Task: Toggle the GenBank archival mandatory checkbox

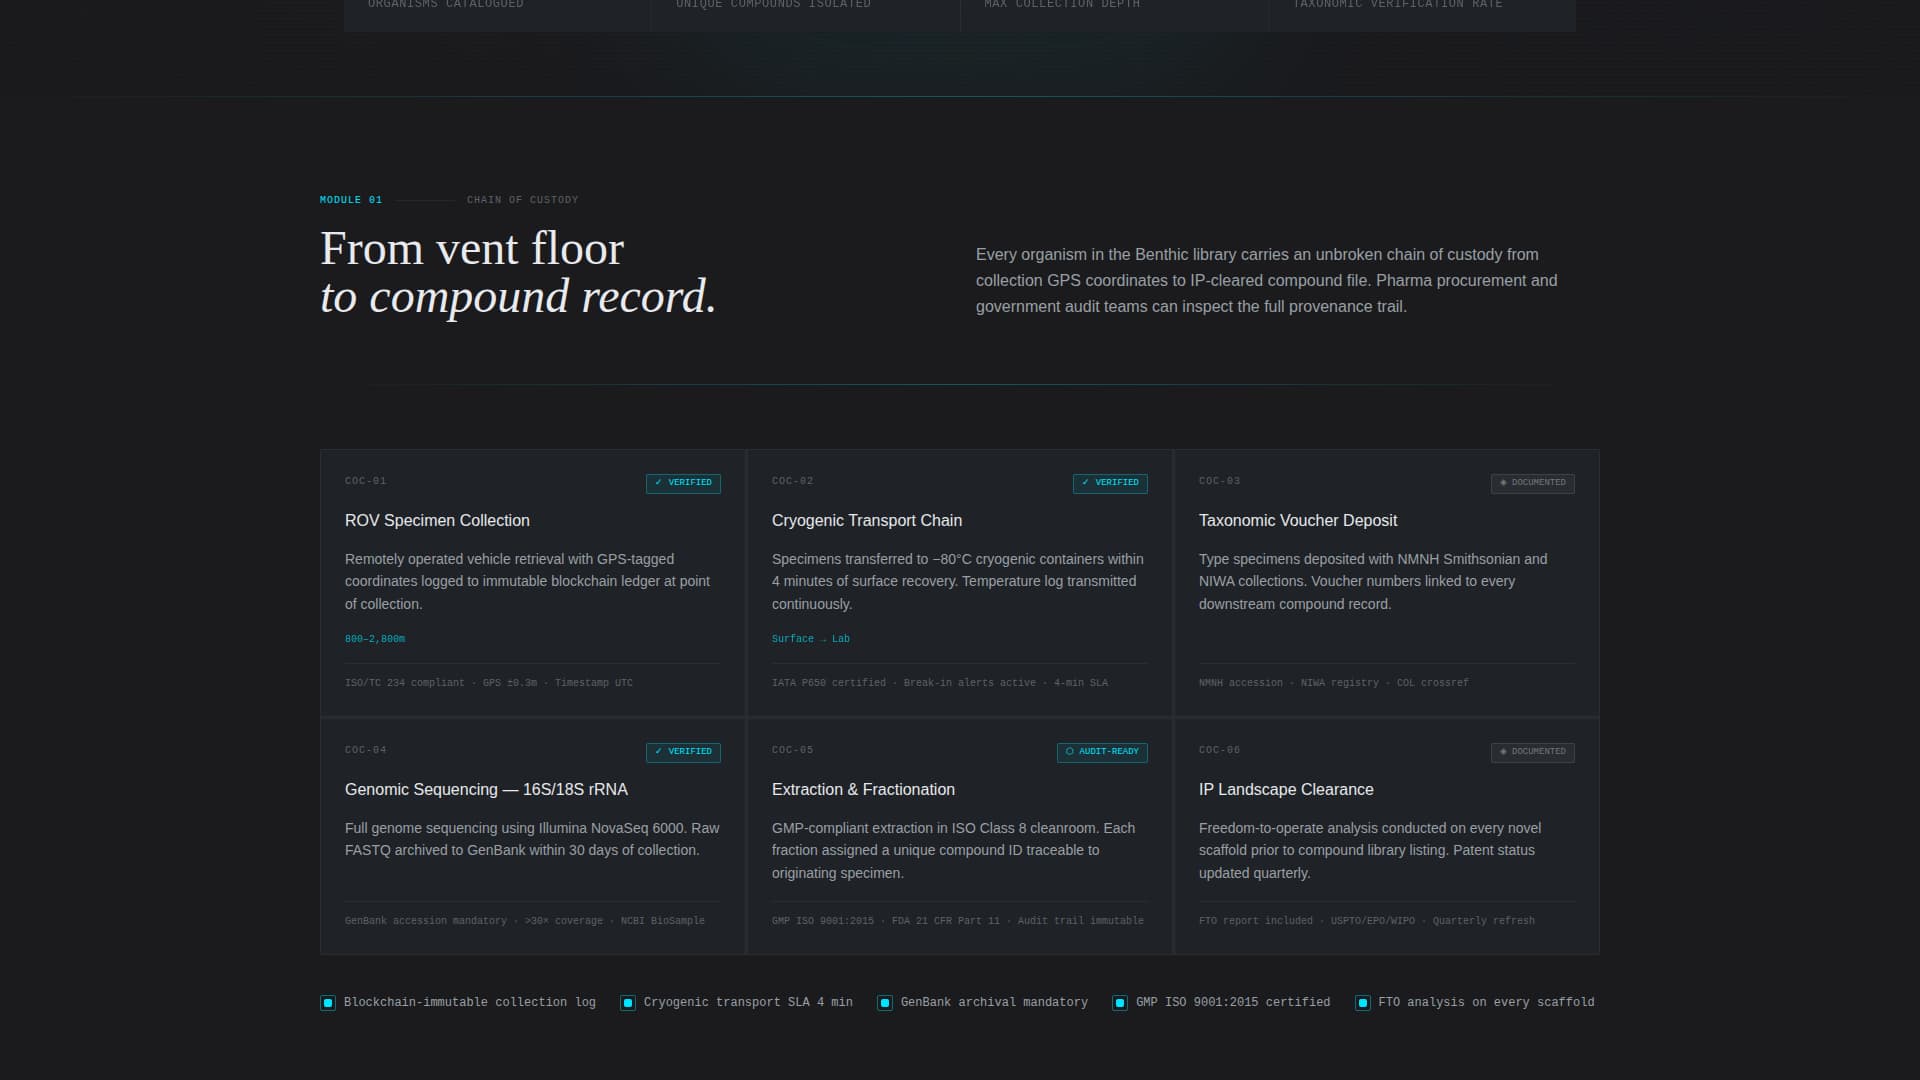Action: 885,1002
